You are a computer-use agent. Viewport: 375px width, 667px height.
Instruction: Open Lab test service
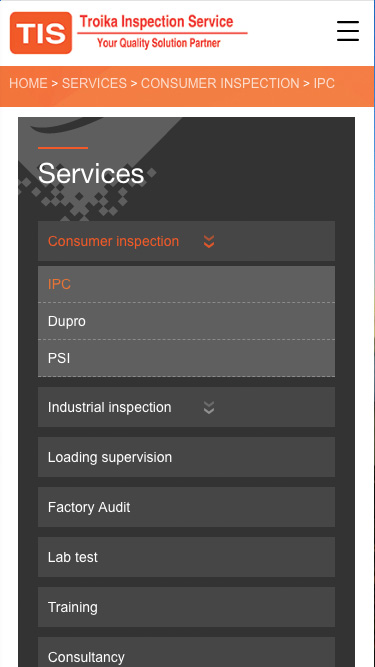pyautogui.click(x=186, y=557)
